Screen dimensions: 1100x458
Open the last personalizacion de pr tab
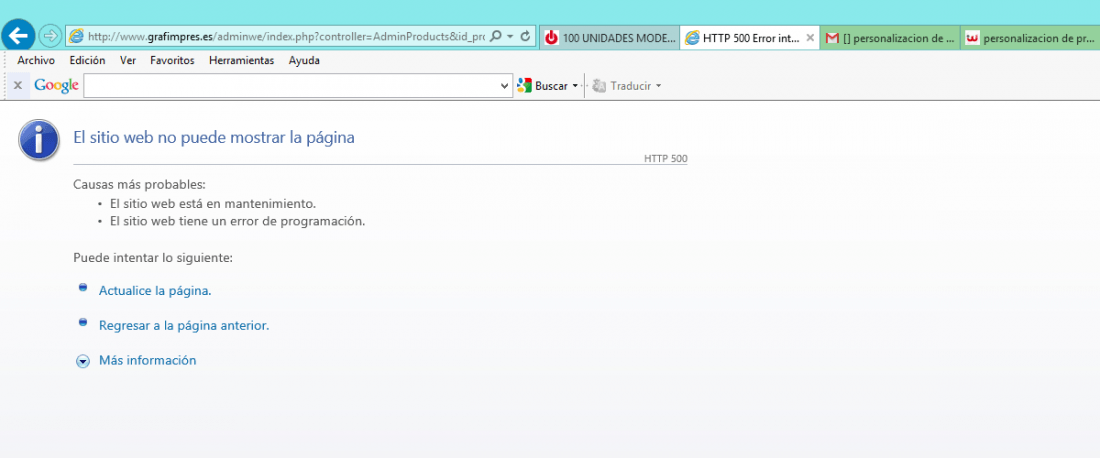1031,38
